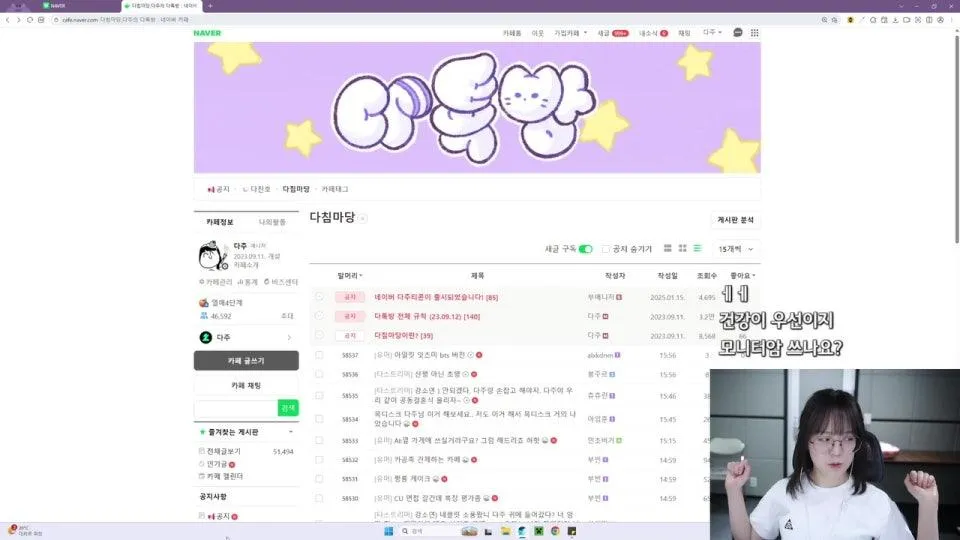
Task: Toggle 새글 구독 subscription switch
Action: coord(586,249)
